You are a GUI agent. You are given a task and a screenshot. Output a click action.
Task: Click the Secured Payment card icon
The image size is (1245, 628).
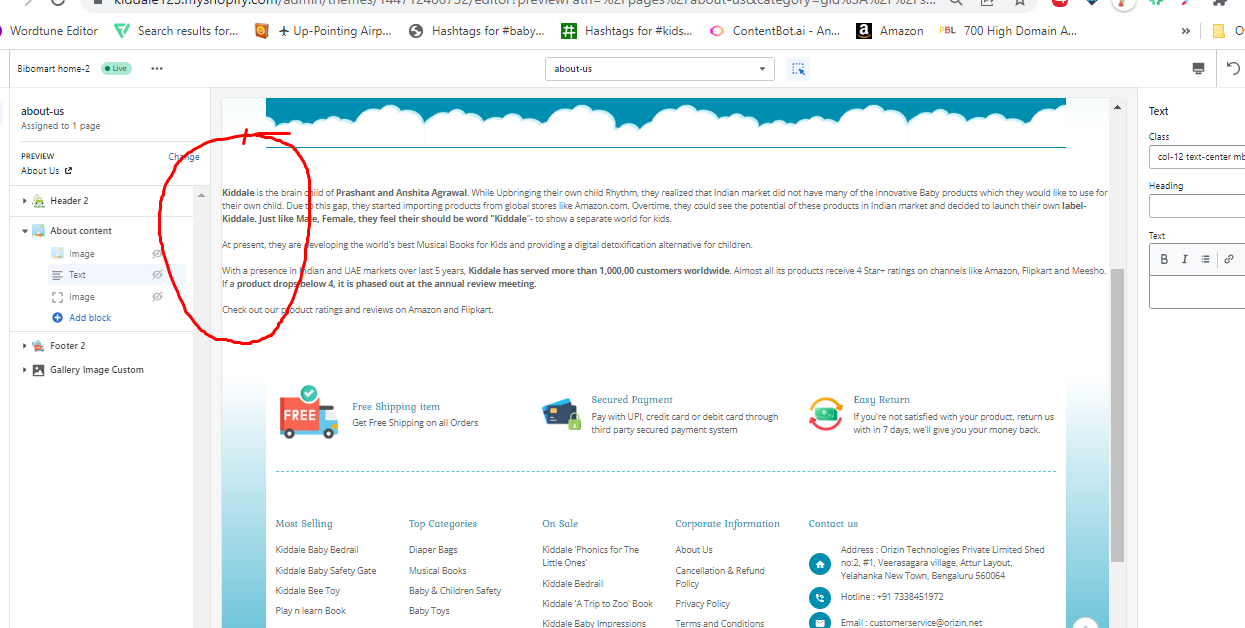pos(561,414)
